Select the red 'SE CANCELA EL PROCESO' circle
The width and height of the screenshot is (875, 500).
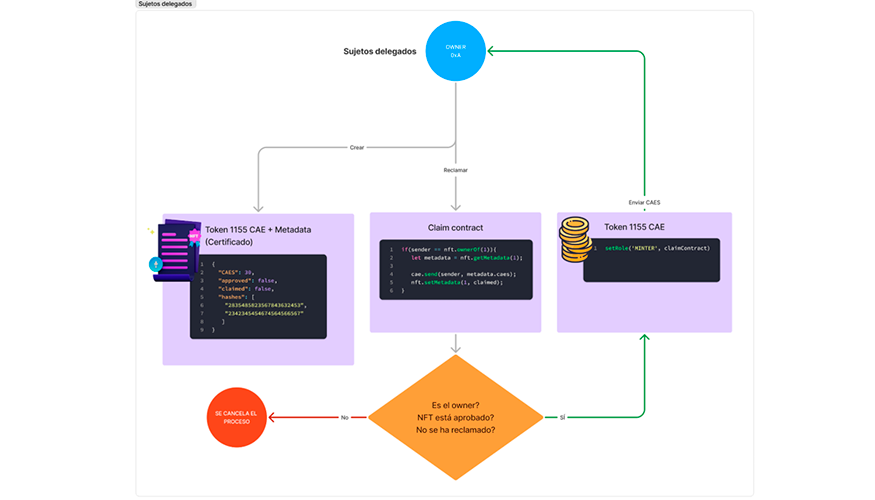click(237, 417)
